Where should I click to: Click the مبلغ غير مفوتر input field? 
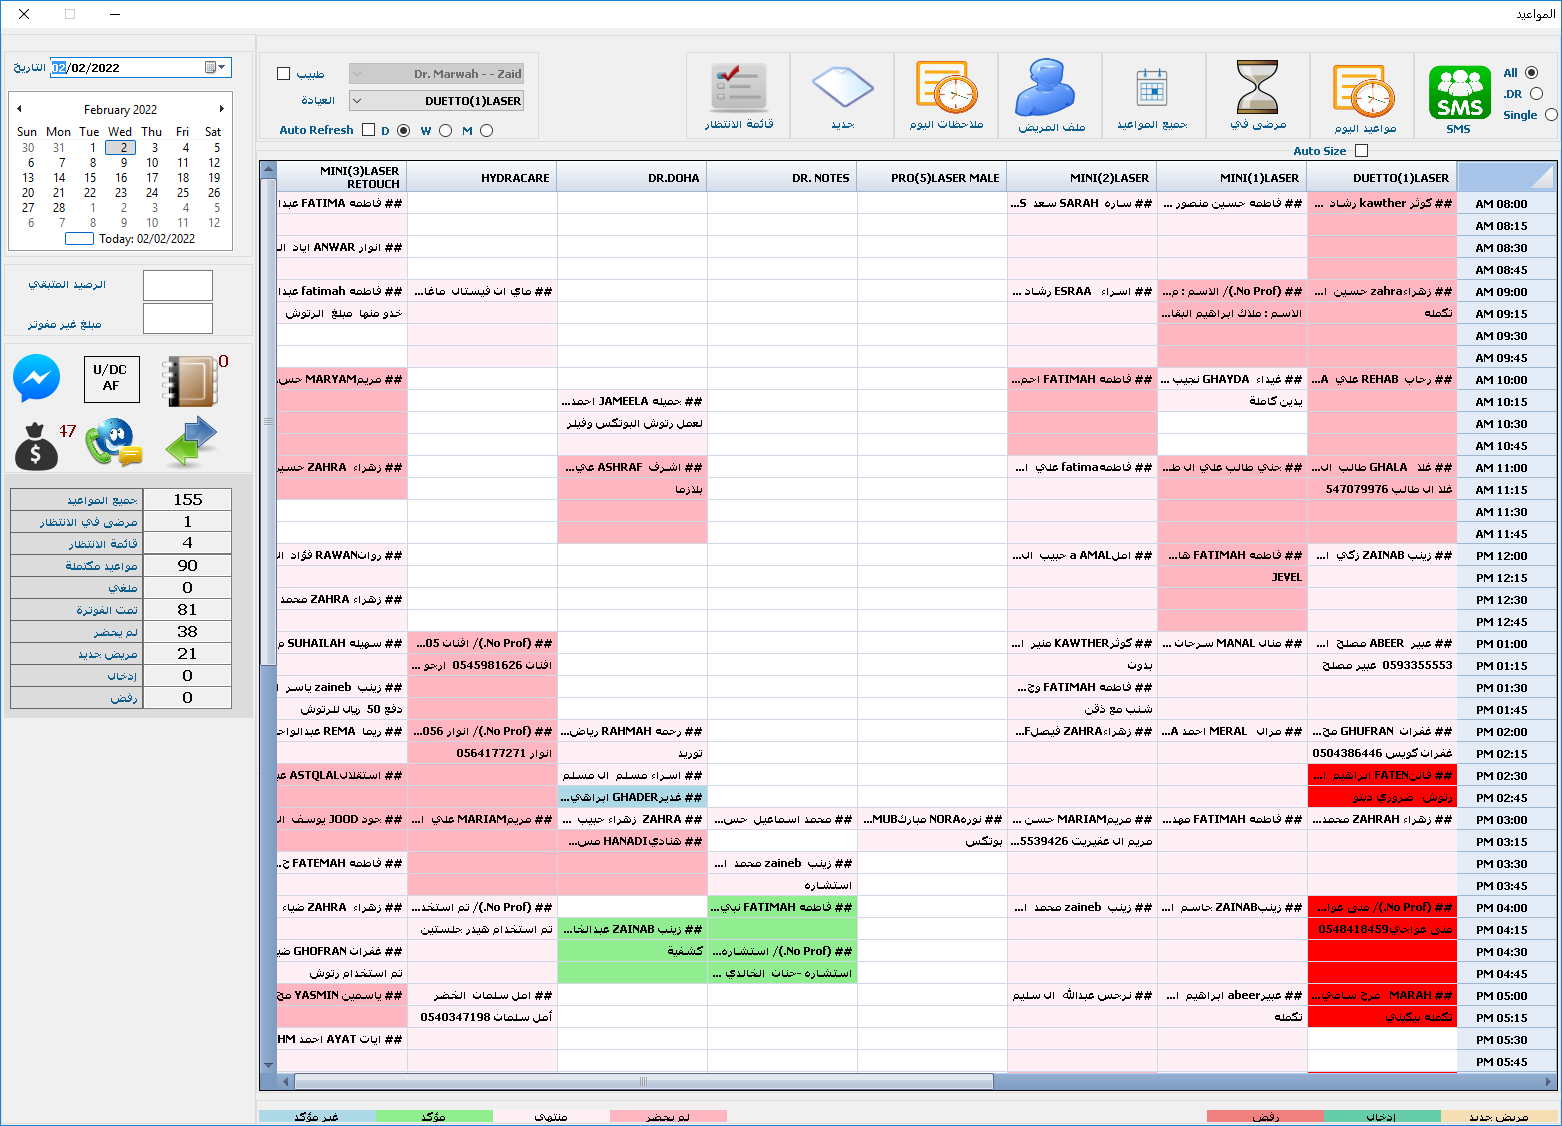(178, 319)
